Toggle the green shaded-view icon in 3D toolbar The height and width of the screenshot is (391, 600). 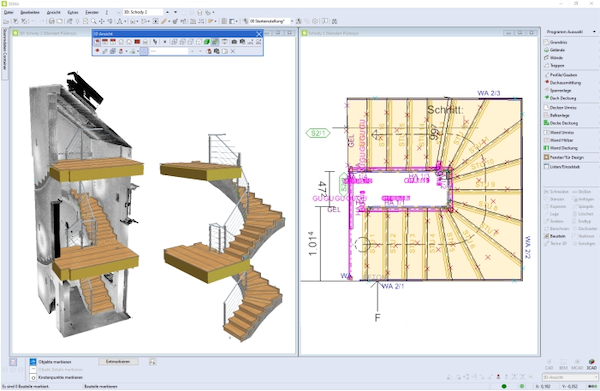[207, 42]
